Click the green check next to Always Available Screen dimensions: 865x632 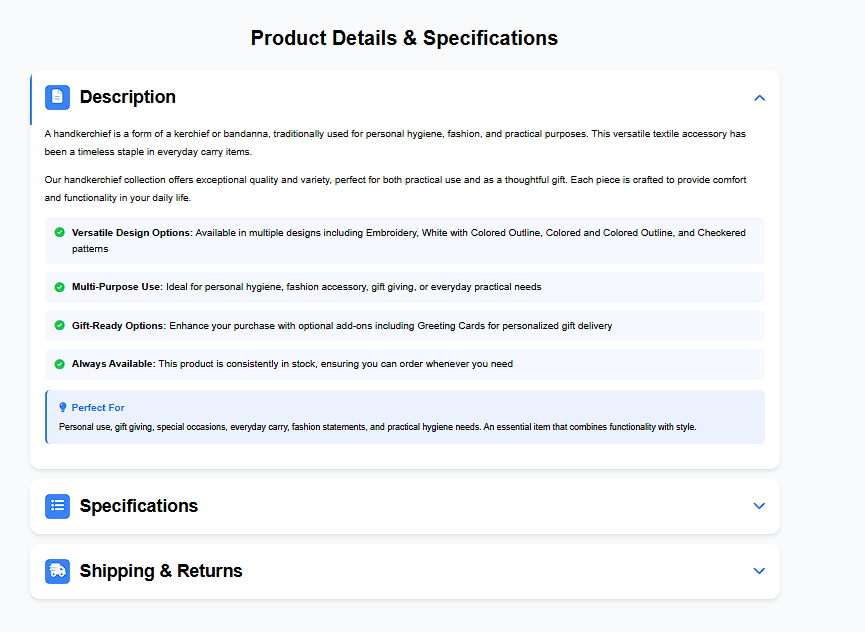pyautogui.click(x=60, y=364)
